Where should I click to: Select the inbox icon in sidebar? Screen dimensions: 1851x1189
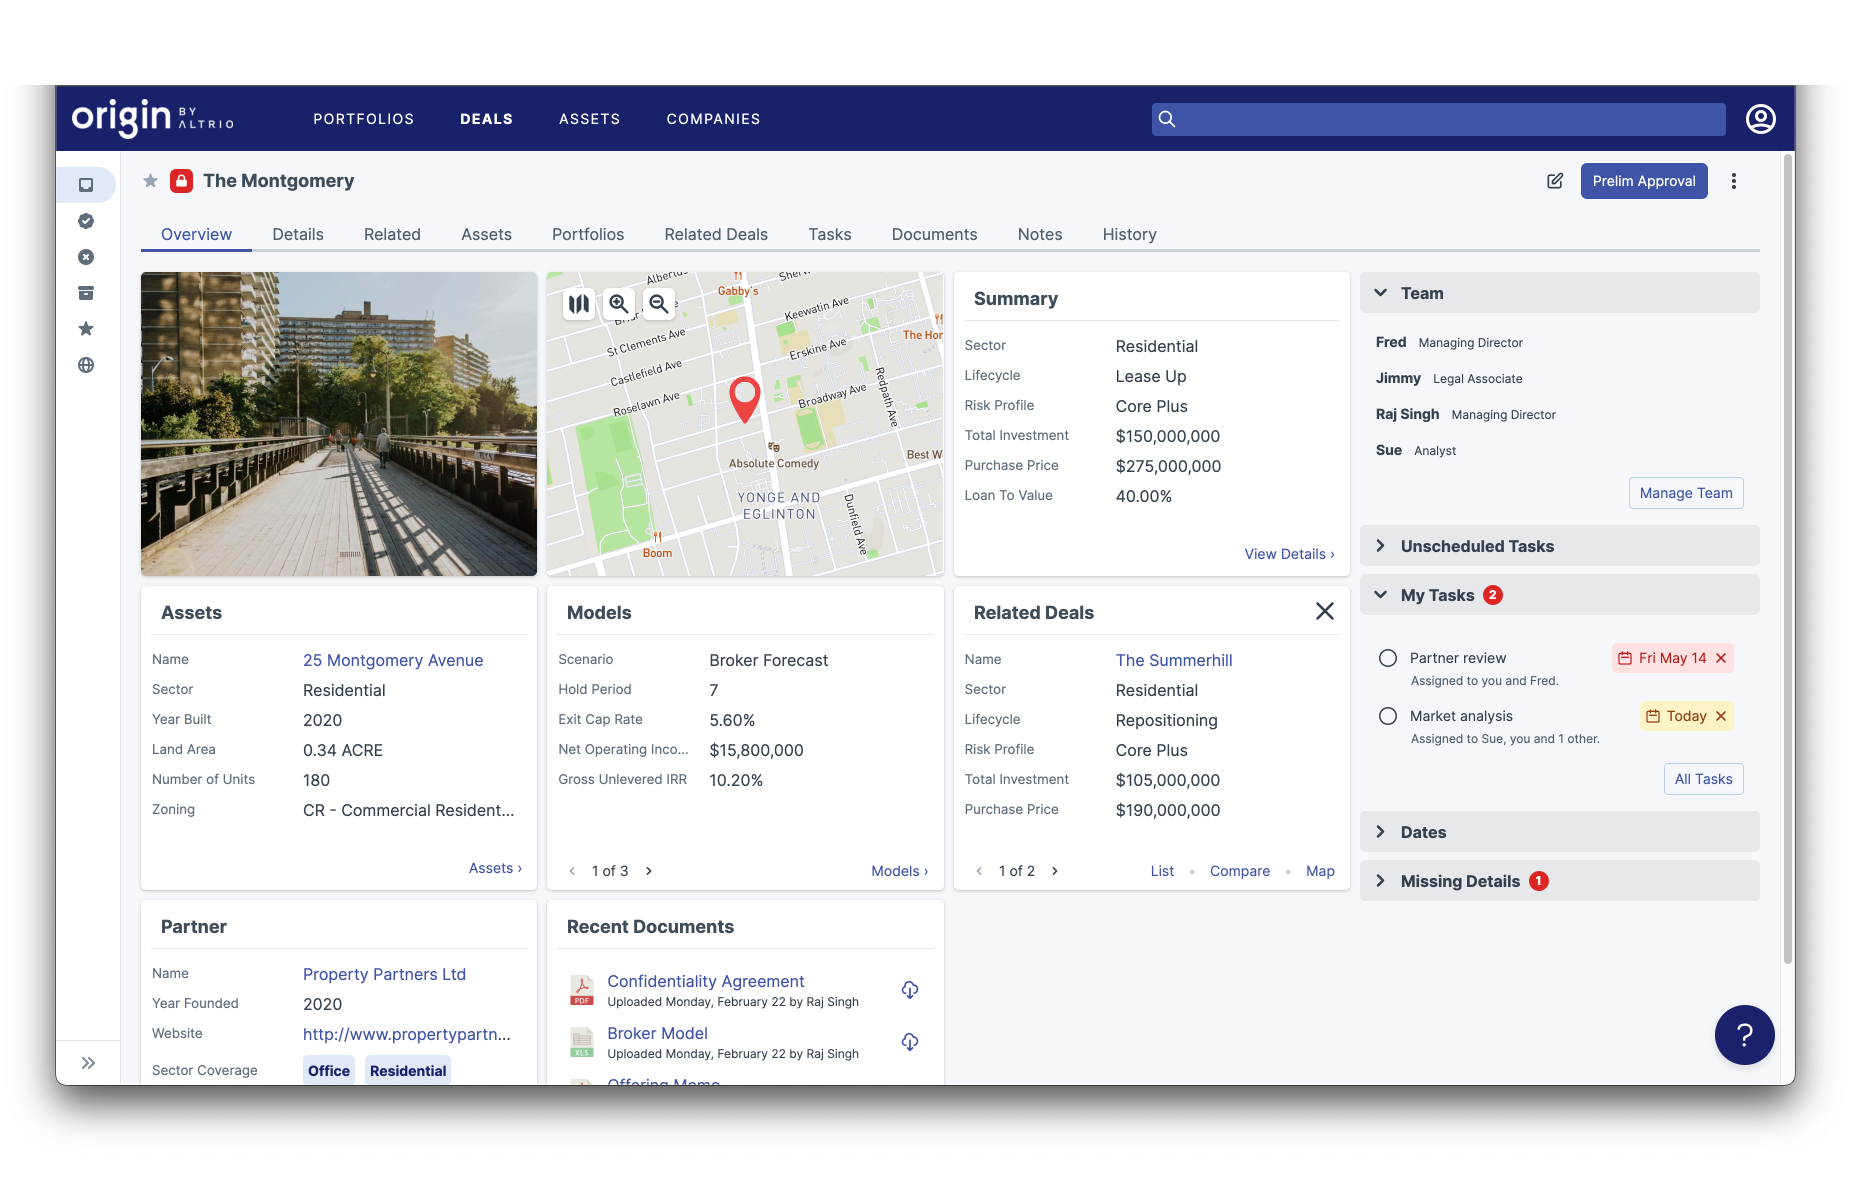tap(86, 185)
